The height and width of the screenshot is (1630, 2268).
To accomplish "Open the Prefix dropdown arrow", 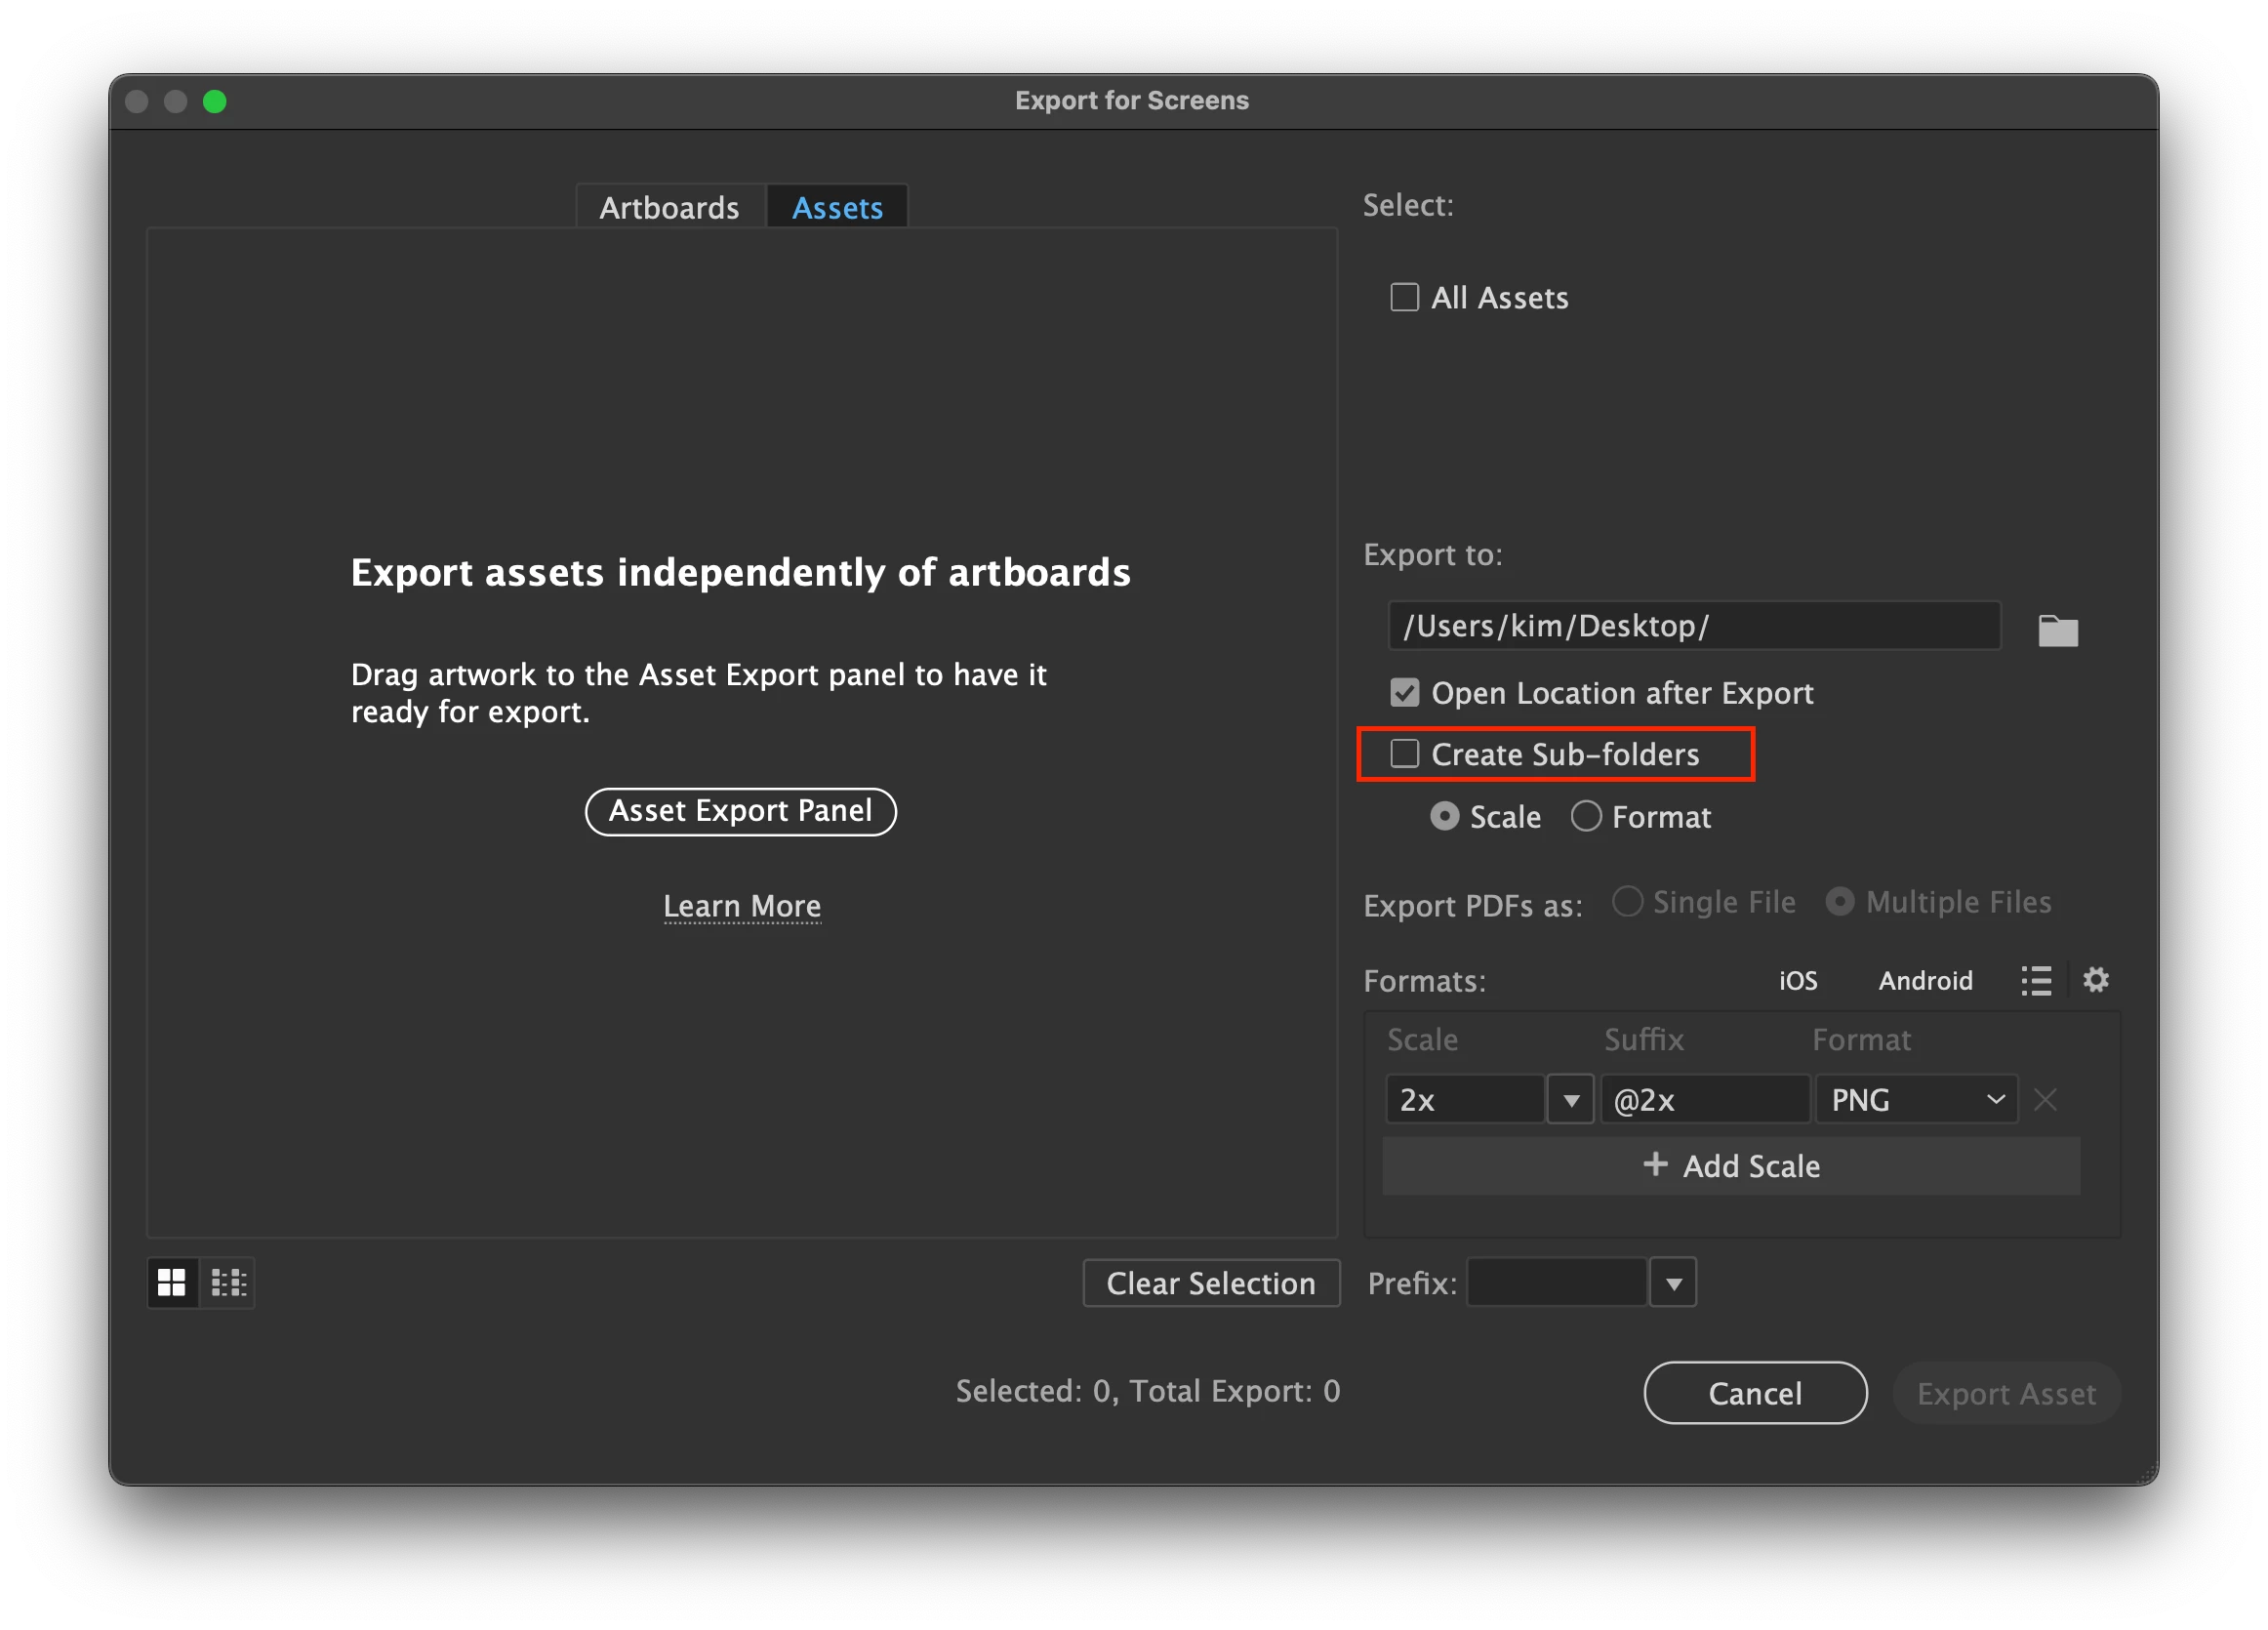I will (x=1673, y=1283).
